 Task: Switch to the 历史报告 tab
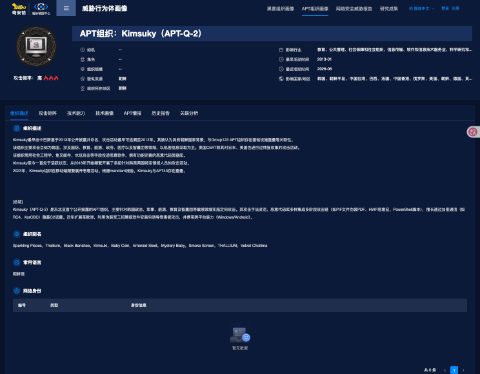click(x=161, y=113)
